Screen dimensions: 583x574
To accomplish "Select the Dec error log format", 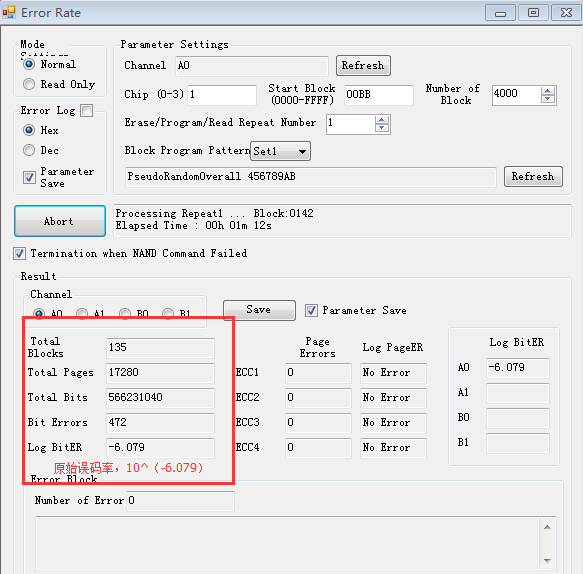I will 29,150.
